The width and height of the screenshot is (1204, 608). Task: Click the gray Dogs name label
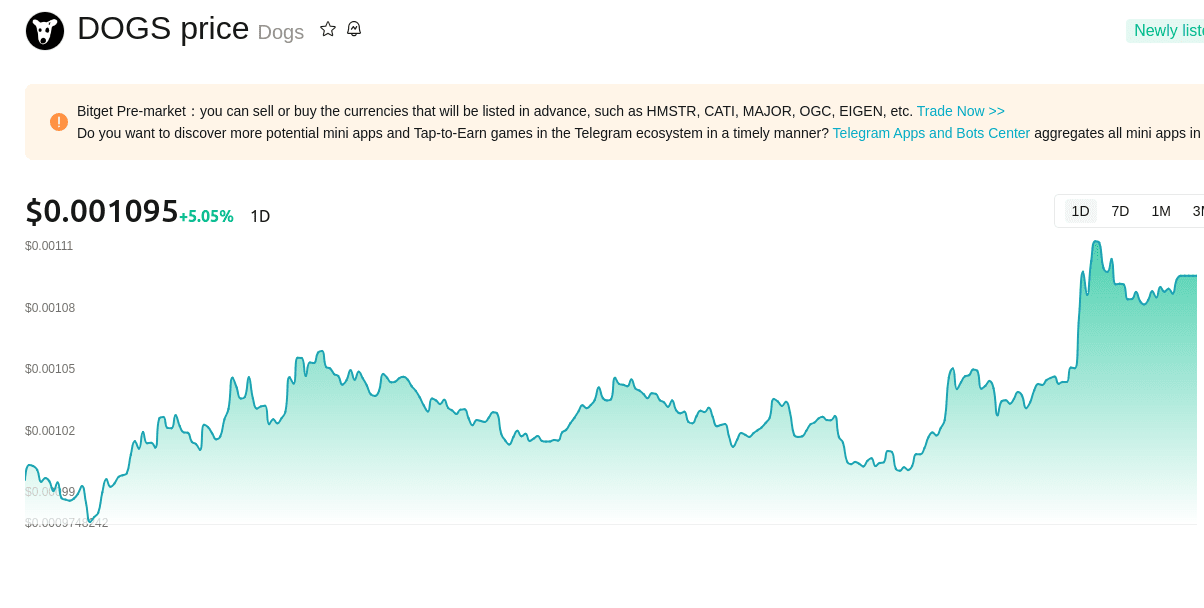point(281,32)
